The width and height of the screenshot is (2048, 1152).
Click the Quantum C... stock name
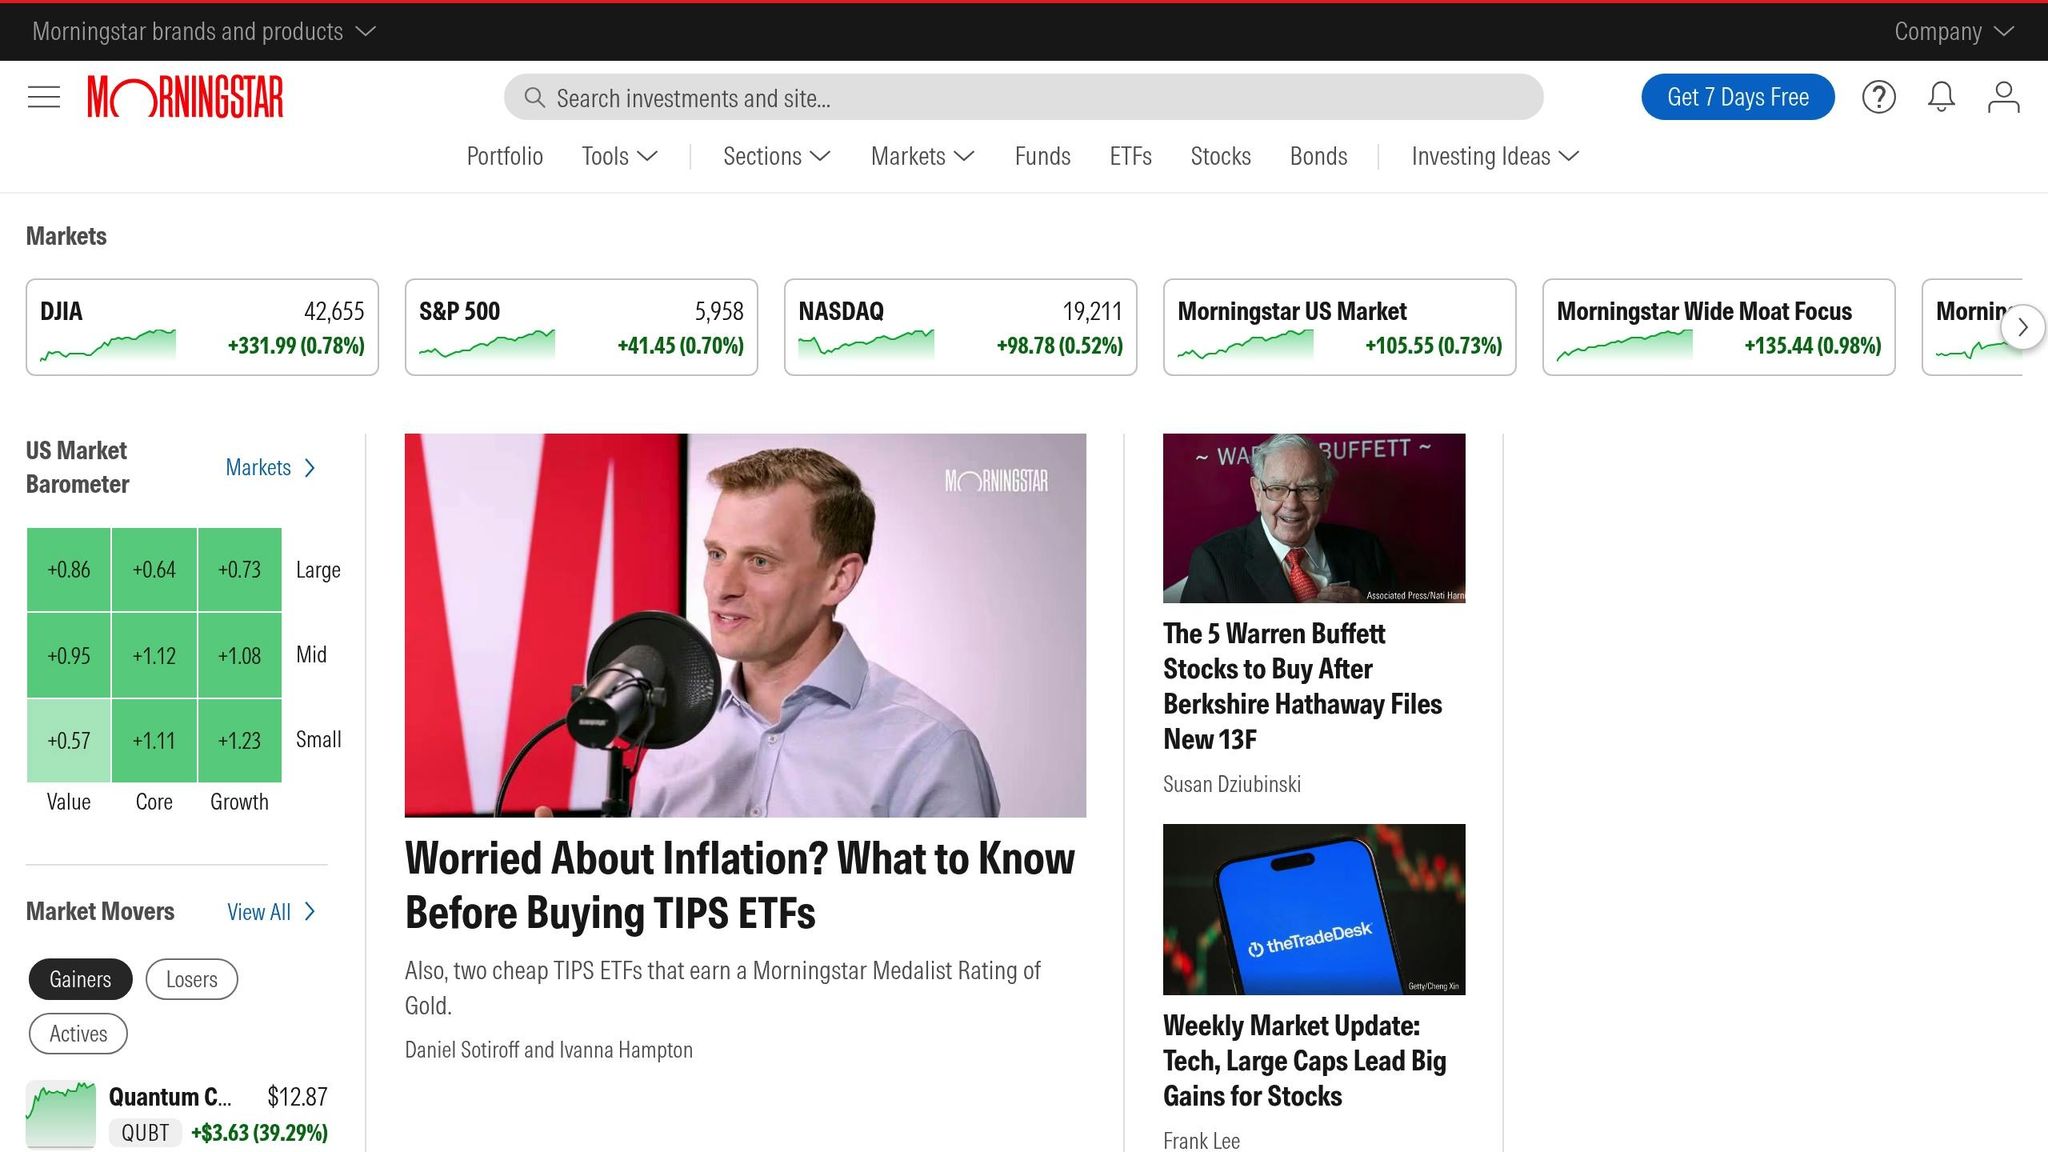click(170, 1097)
